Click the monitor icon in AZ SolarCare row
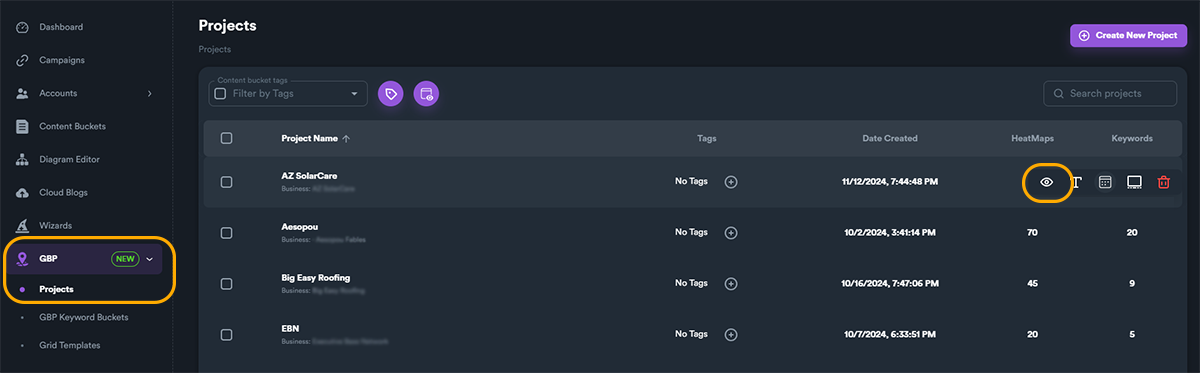 coord(1134,182)
